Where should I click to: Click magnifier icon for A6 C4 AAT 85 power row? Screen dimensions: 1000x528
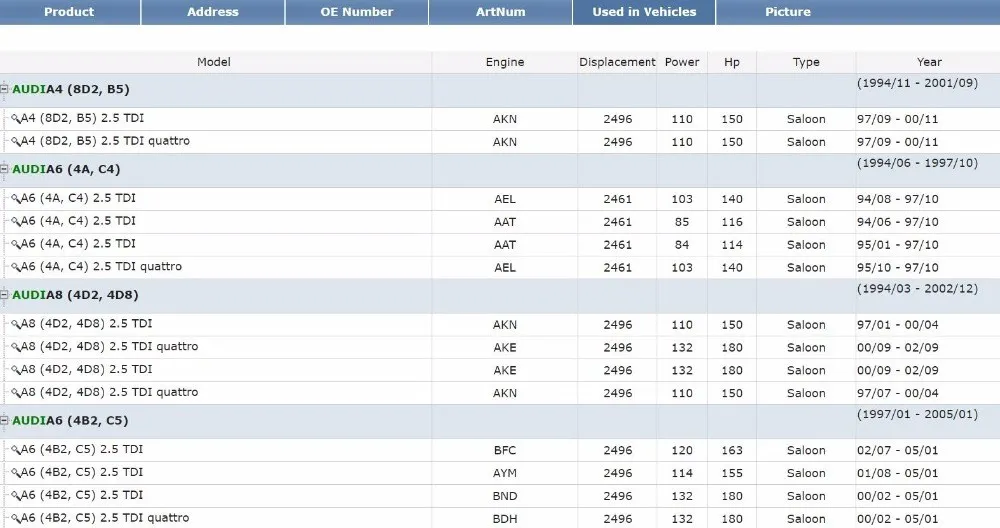[16, 222]
